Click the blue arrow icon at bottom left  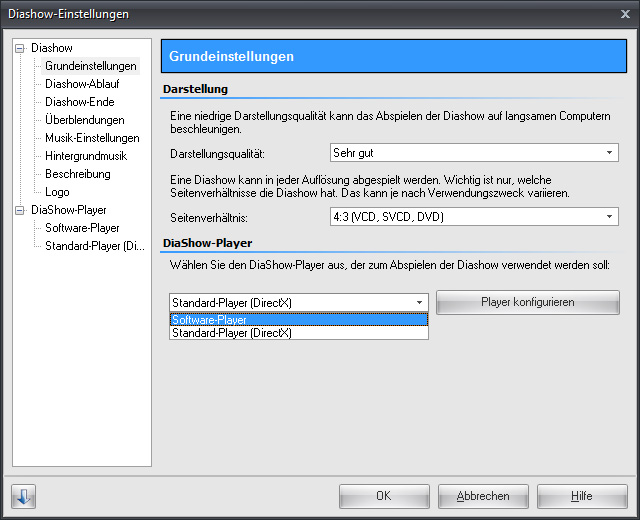point(23,496)
